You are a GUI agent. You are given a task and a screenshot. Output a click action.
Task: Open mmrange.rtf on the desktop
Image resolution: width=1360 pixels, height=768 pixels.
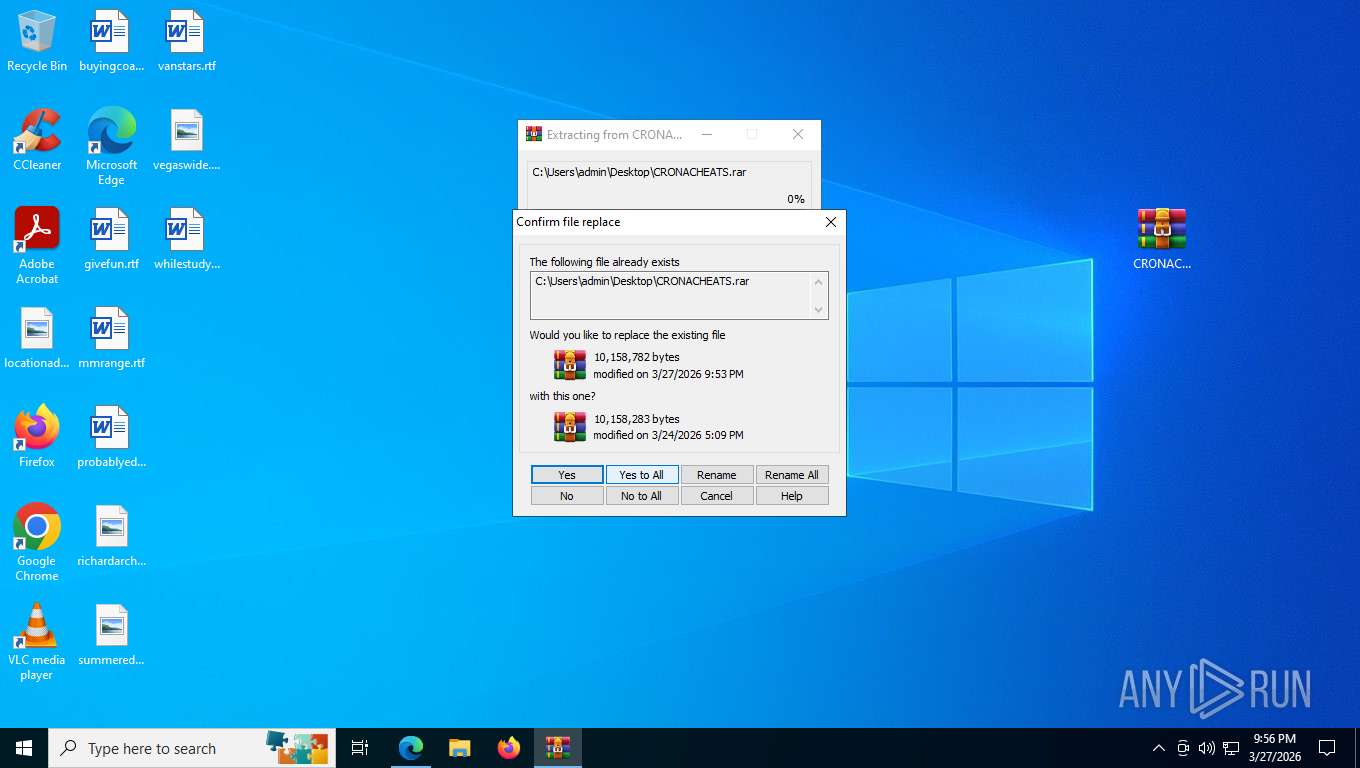point(111,338)
